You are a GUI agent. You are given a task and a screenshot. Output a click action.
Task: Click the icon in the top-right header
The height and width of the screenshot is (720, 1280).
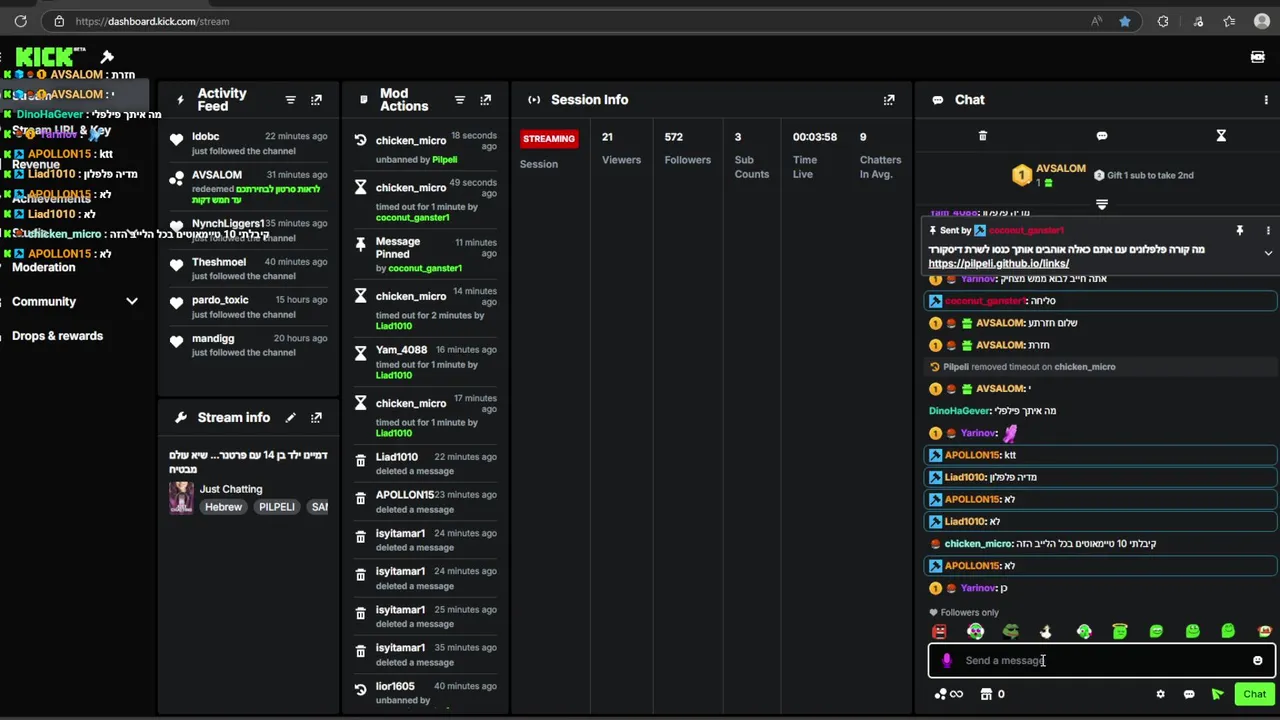point(1257,57)
